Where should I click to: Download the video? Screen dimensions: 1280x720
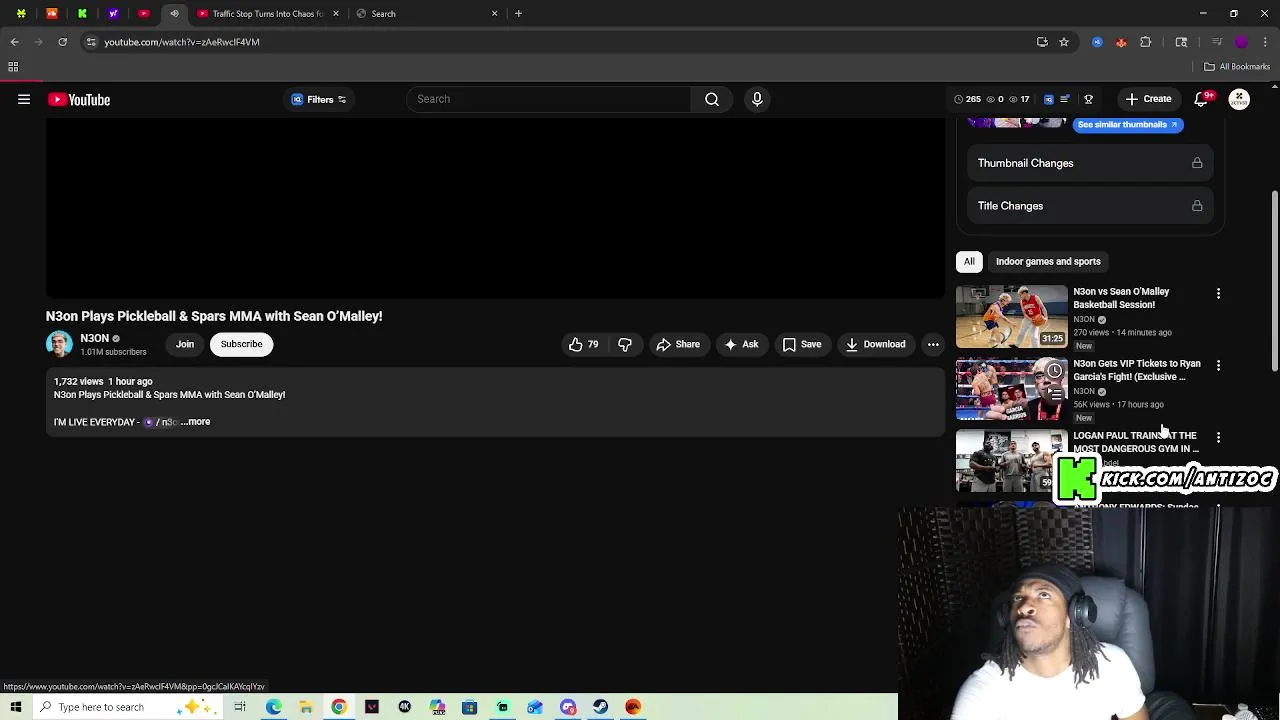[x=875, y=344]
